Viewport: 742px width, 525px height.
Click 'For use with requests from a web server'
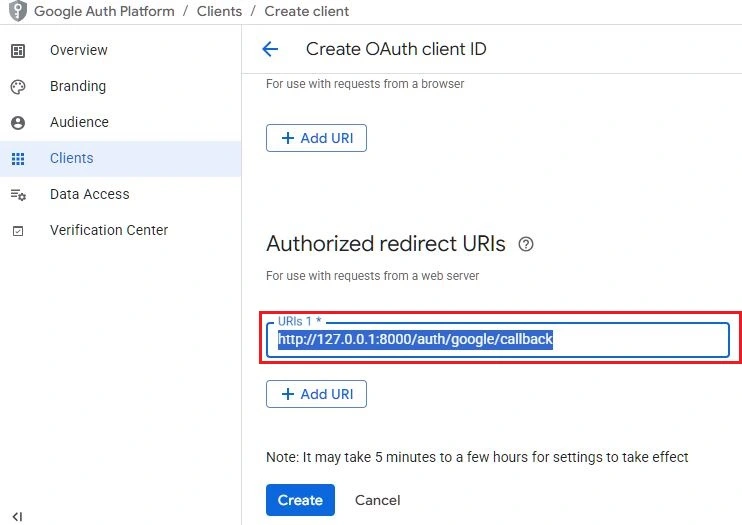(x=372, y=276)
